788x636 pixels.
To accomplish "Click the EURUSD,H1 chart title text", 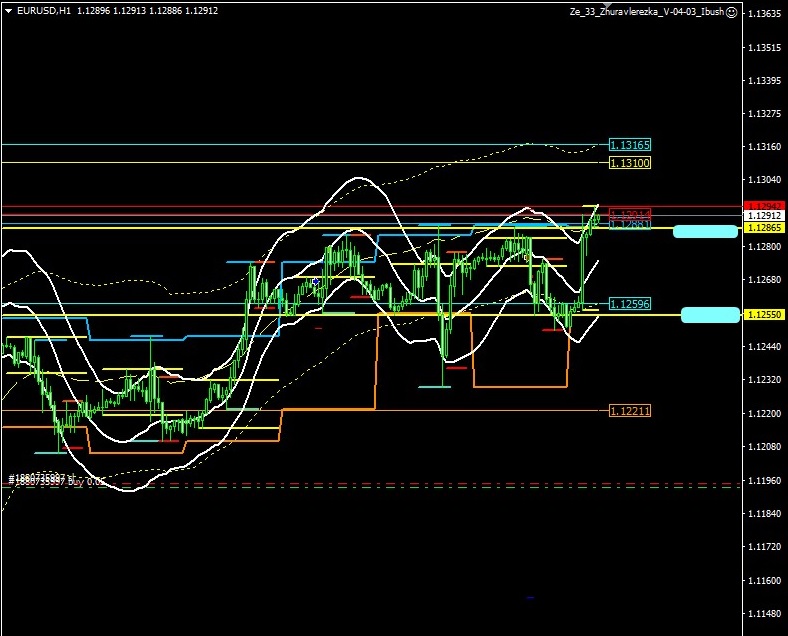I will coord(43,11).
